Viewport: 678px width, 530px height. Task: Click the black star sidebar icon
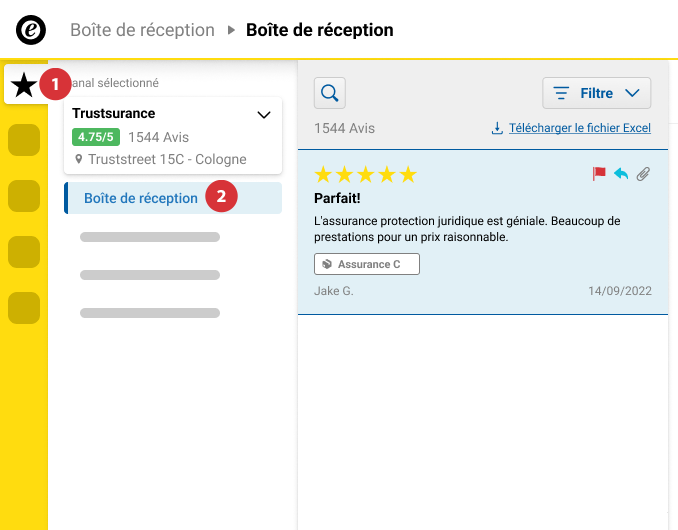coord(24,85)
